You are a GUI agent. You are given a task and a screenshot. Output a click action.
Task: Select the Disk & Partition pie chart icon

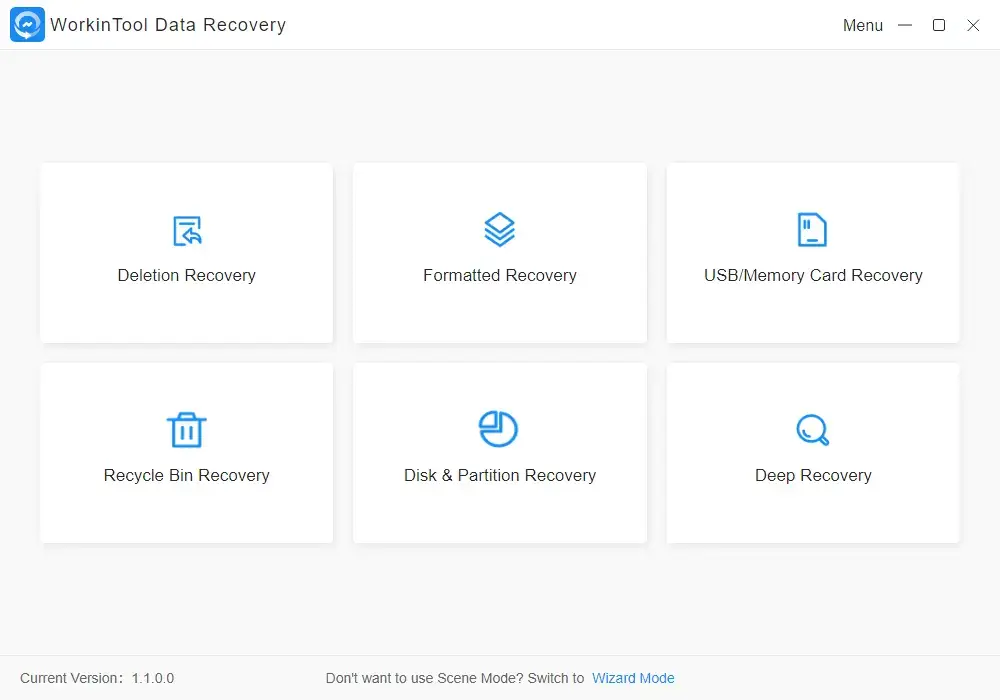pos(498,429)
